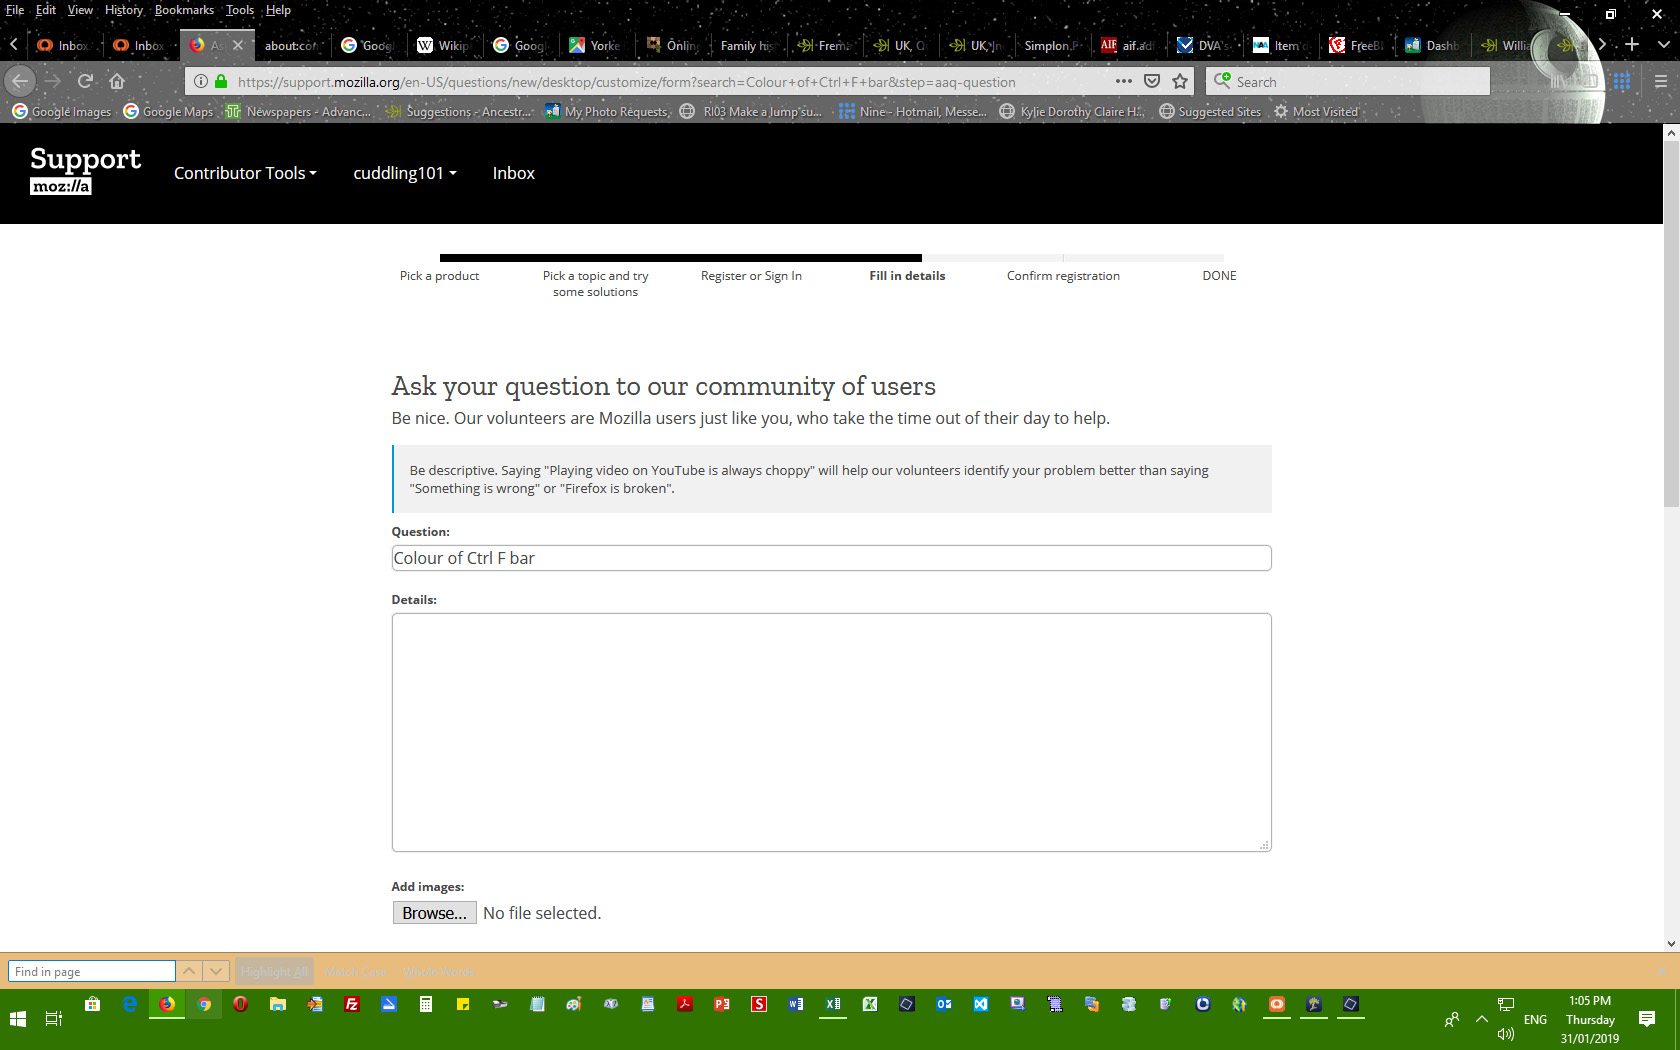
Task: Click the Home button in toolbar
Action: [x=117, y=81]
